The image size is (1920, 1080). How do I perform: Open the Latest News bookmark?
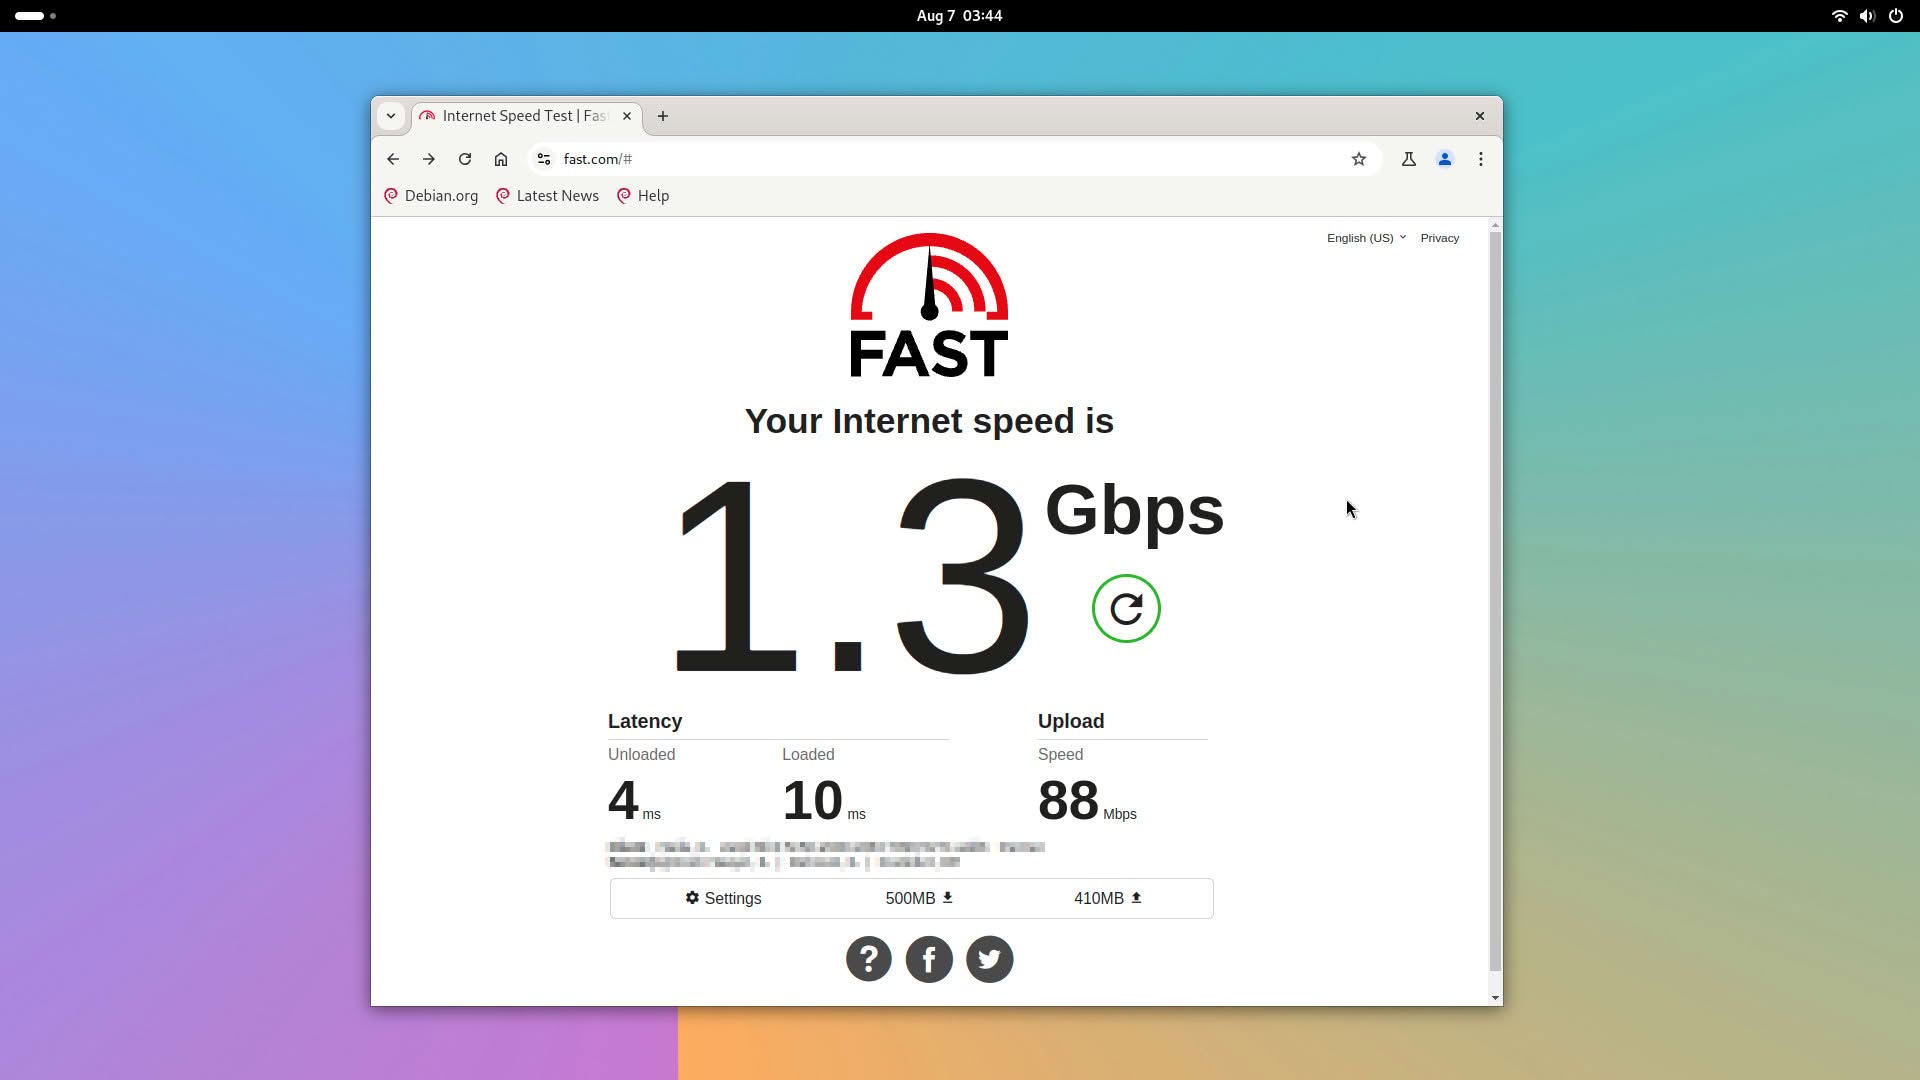tap(547, 196)
